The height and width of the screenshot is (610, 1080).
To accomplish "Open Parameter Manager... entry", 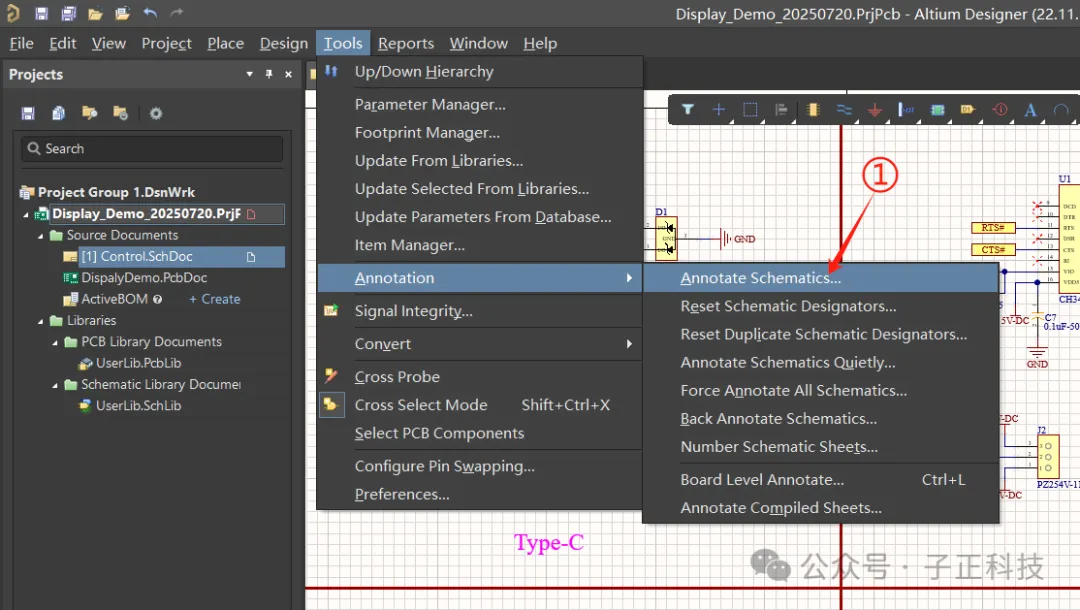I will tap(479, 105).
